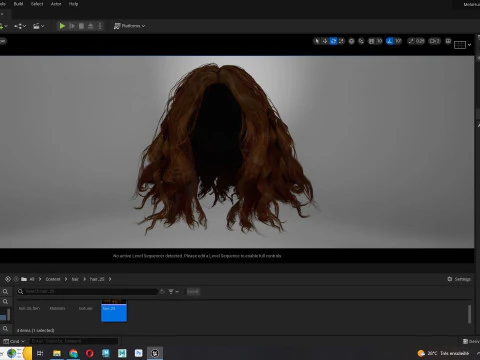
Task: Click weather widget in system tray
Action: (x=443, y=353)
